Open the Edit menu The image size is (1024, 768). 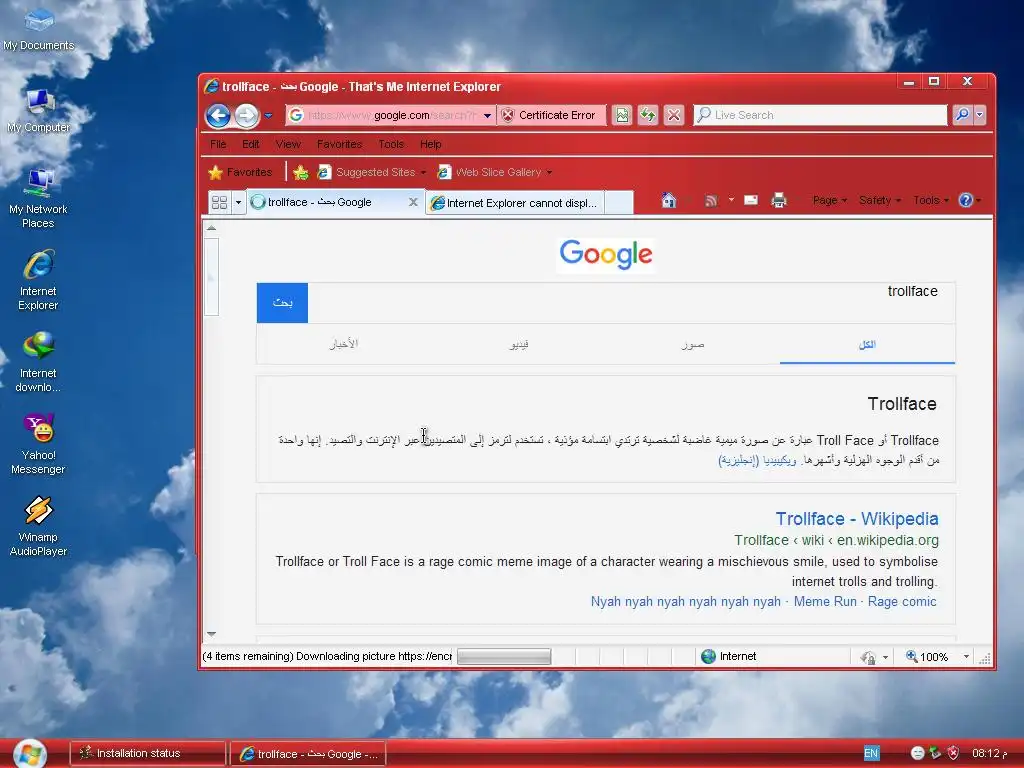click(251, 144)
